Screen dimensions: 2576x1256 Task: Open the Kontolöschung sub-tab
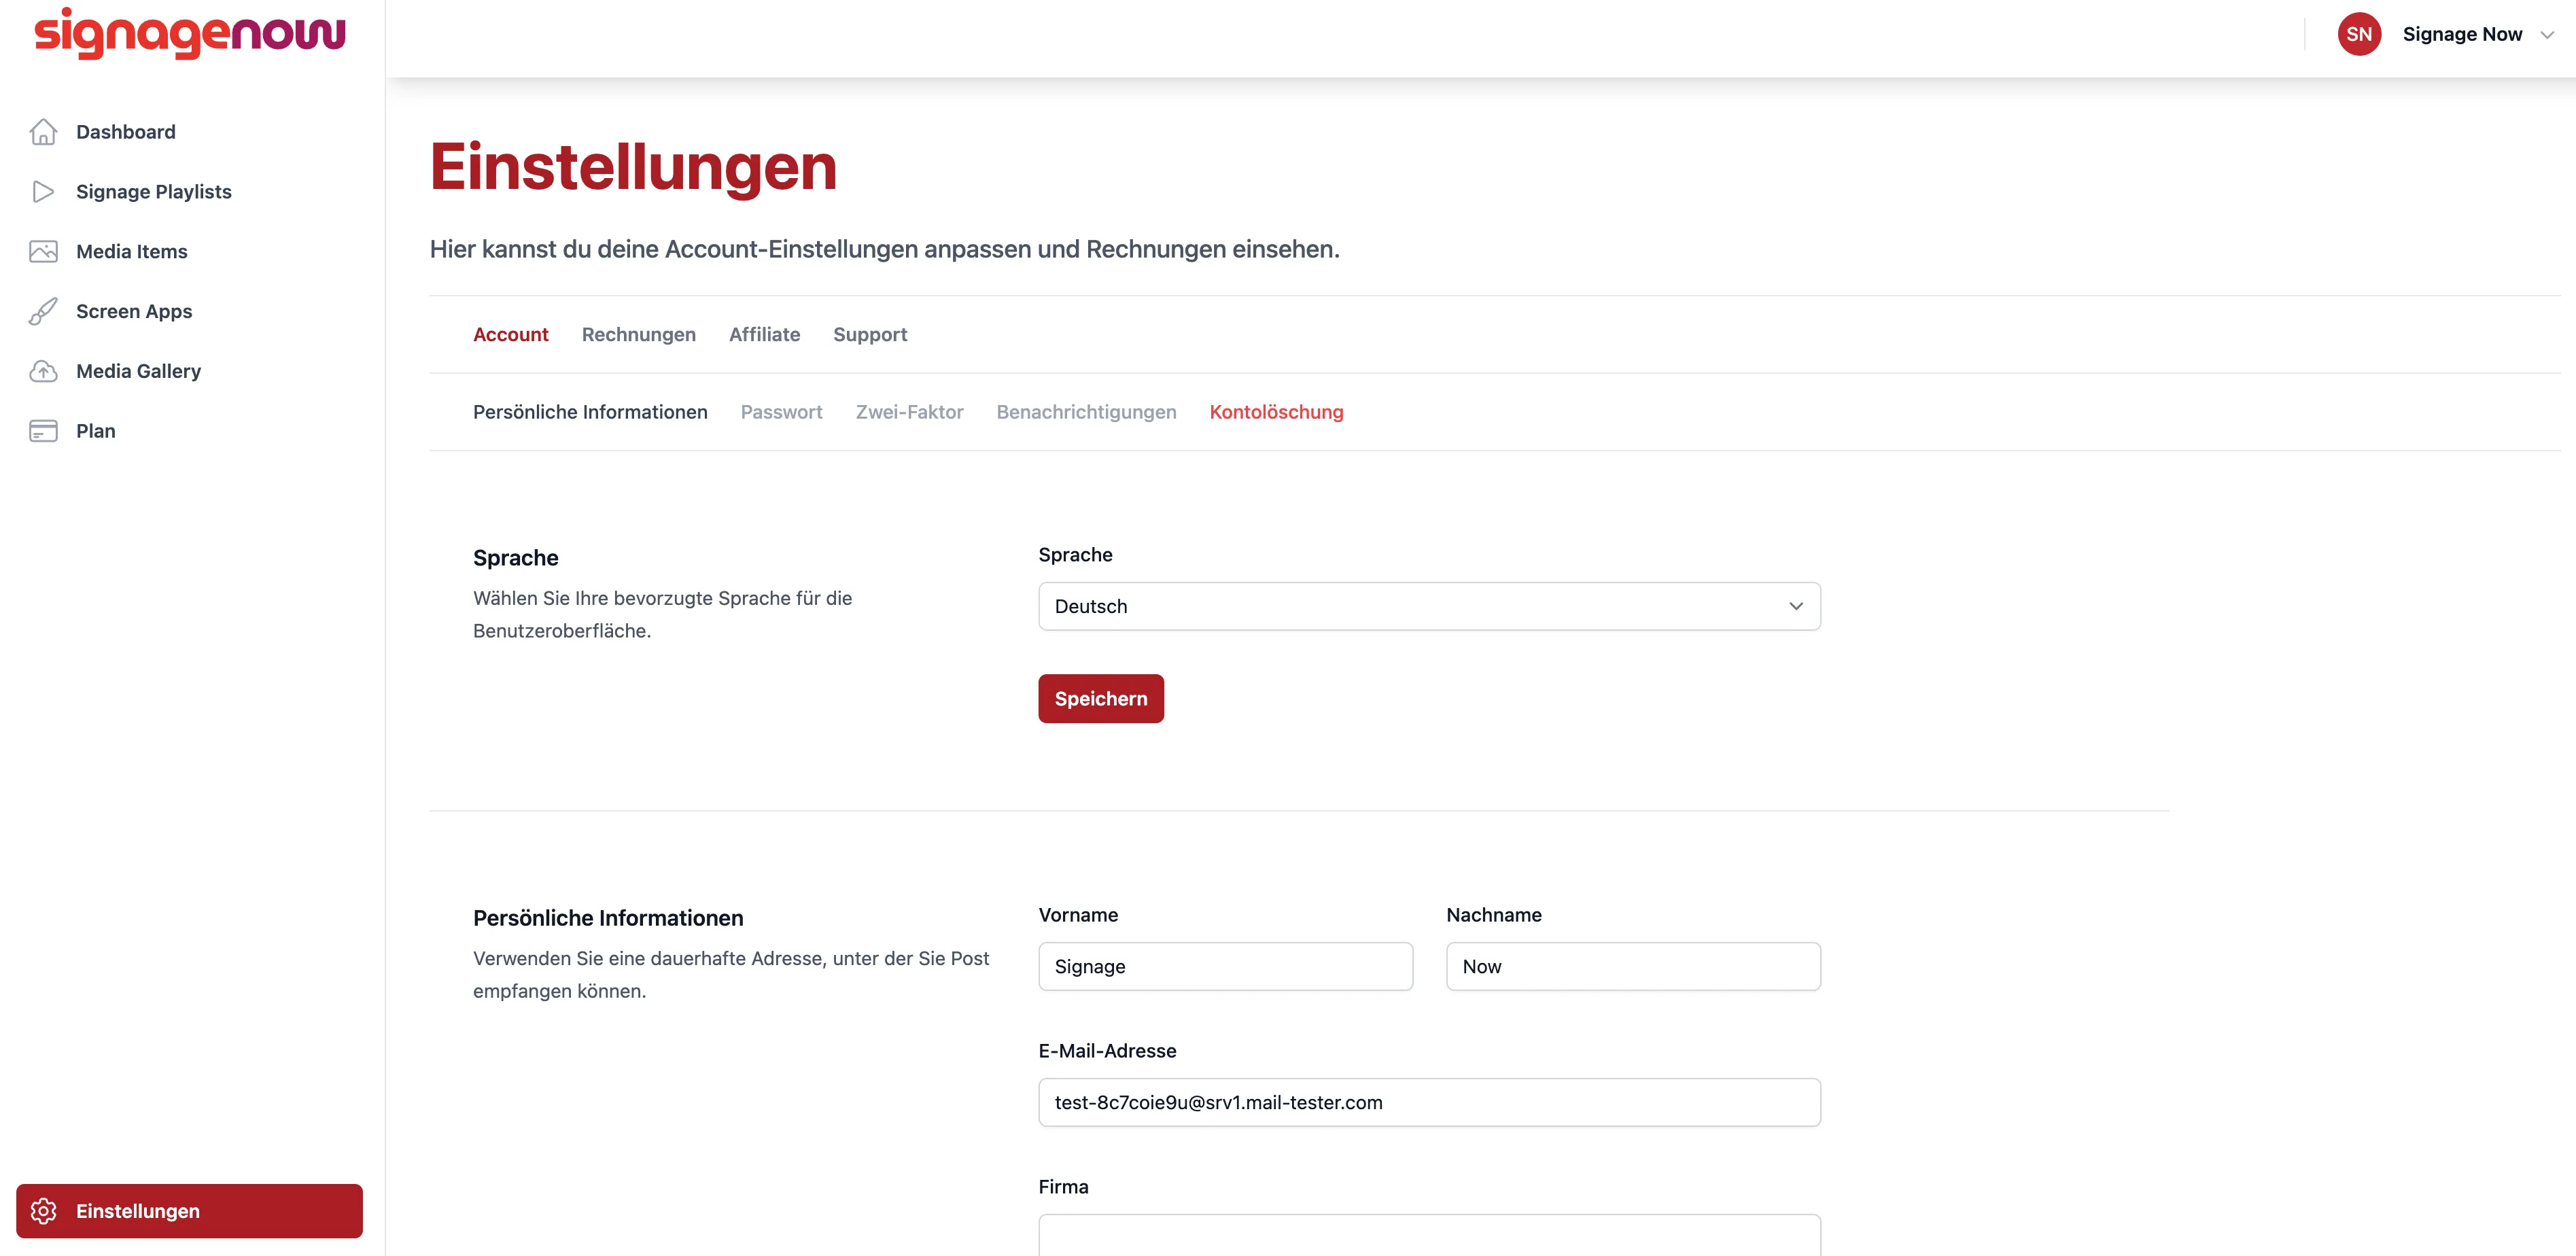[1276, 412]
